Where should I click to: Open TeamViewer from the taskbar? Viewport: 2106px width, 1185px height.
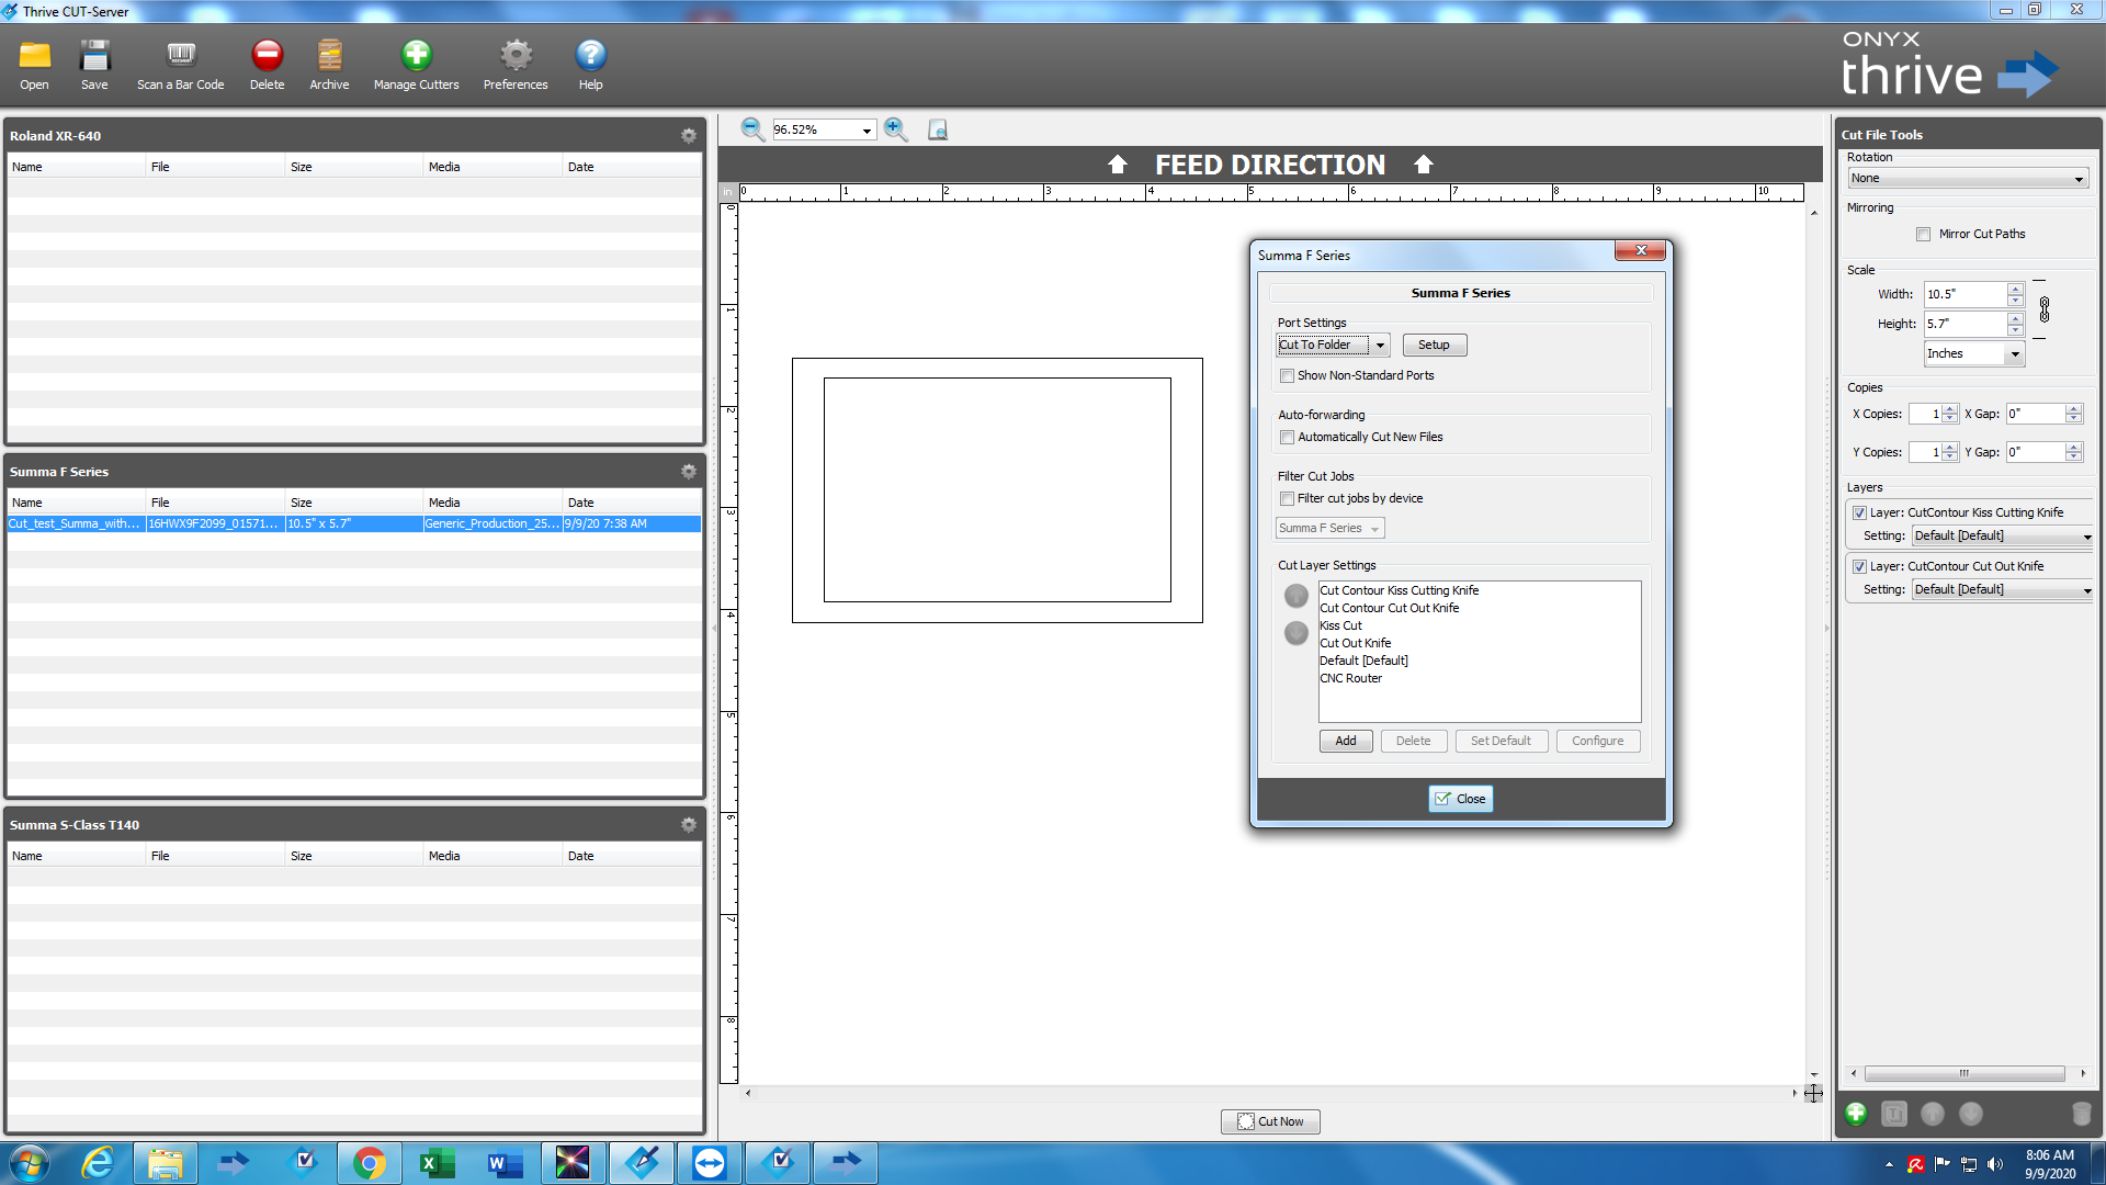(709, 1163)
